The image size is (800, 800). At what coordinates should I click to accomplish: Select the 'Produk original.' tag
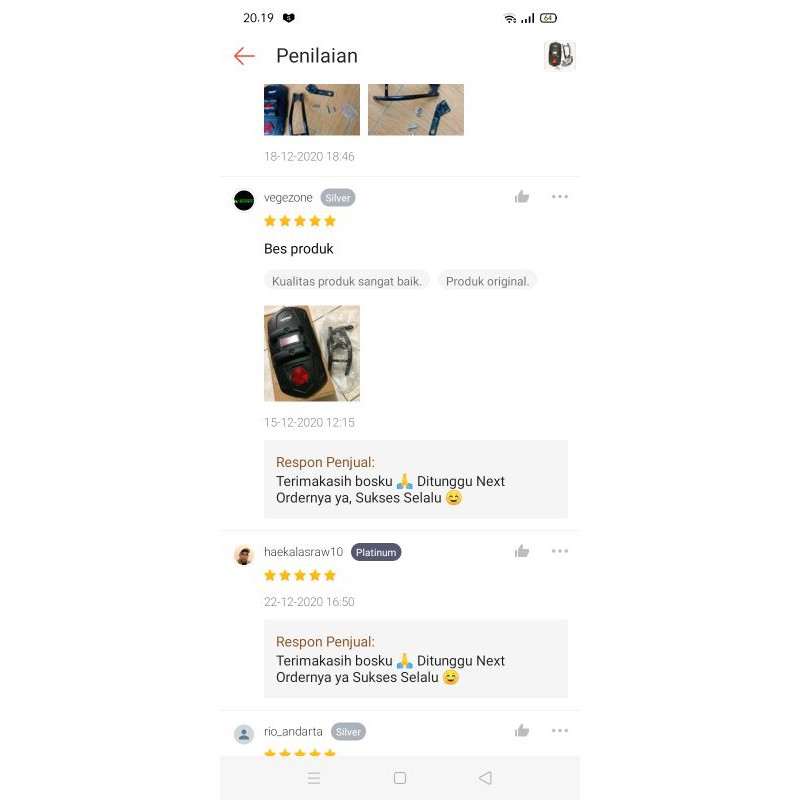tap(487, 281)
